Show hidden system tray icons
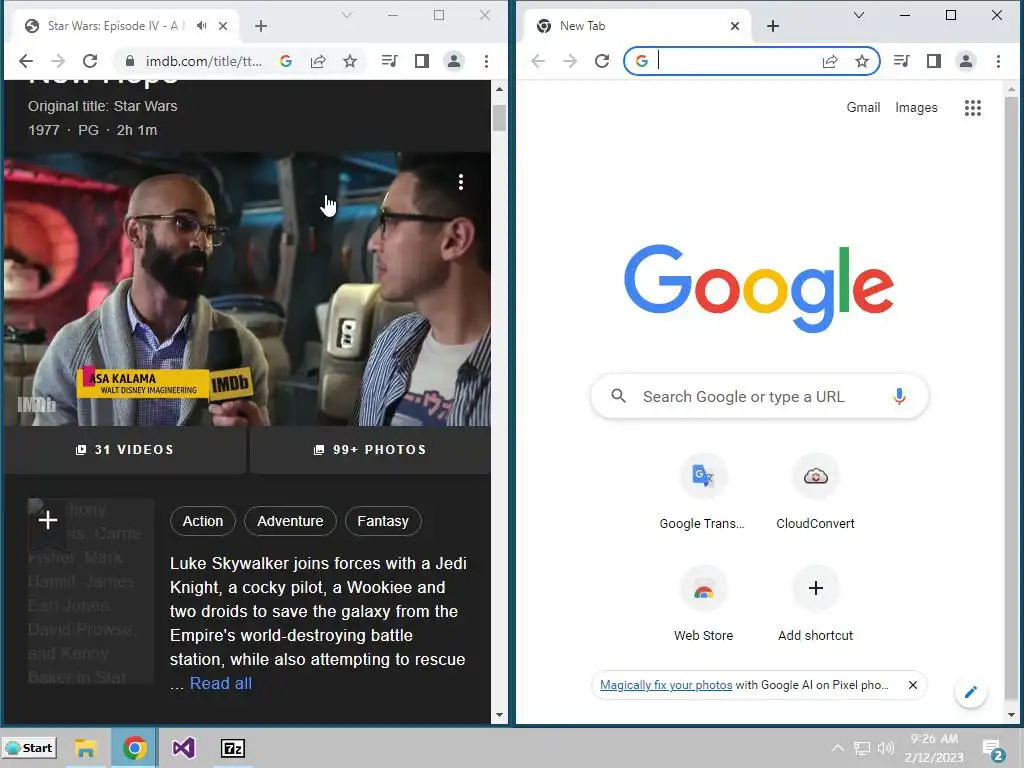This screenshot has height=768, width=1024. tap(838, 748)
